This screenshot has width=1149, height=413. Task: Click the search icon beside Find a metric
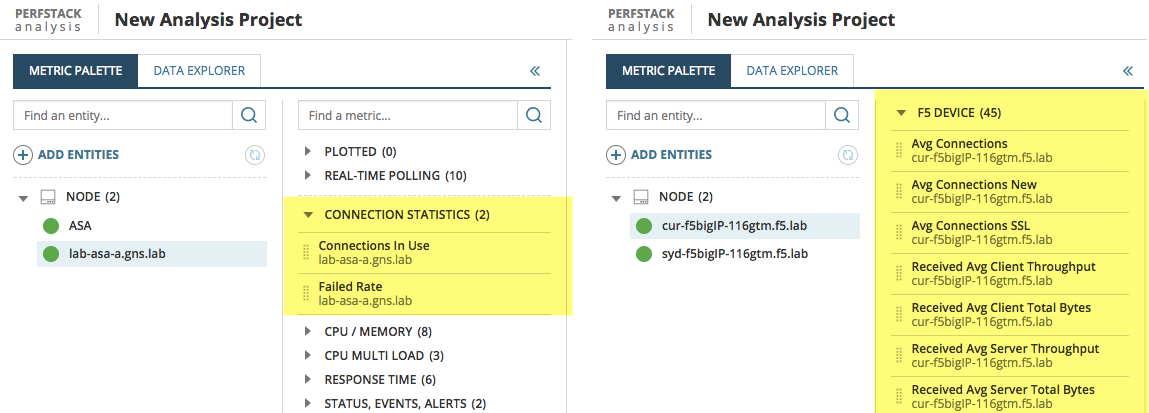coord(534,115)
